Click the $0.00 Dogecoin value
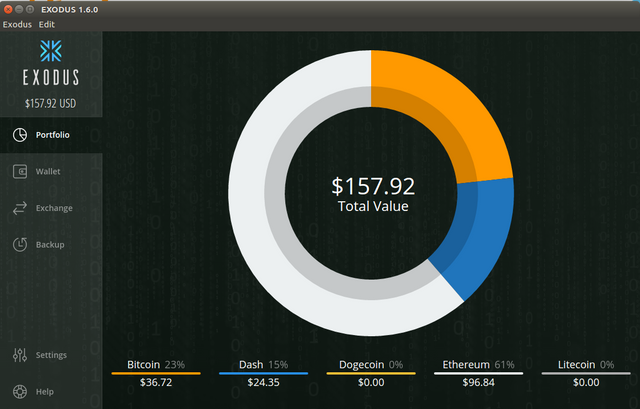The image size is (640, 409). 371,382
